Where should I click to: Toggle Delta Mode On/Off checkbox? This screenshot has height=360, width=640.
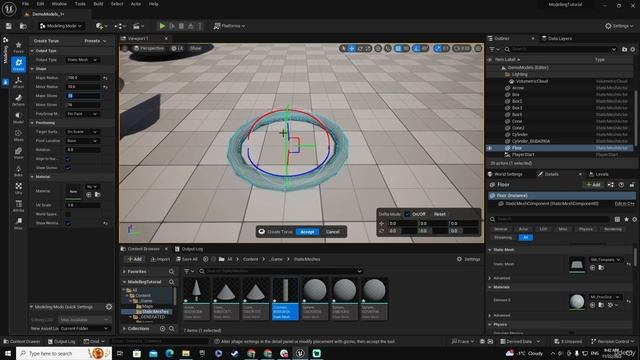coord(407,214)
